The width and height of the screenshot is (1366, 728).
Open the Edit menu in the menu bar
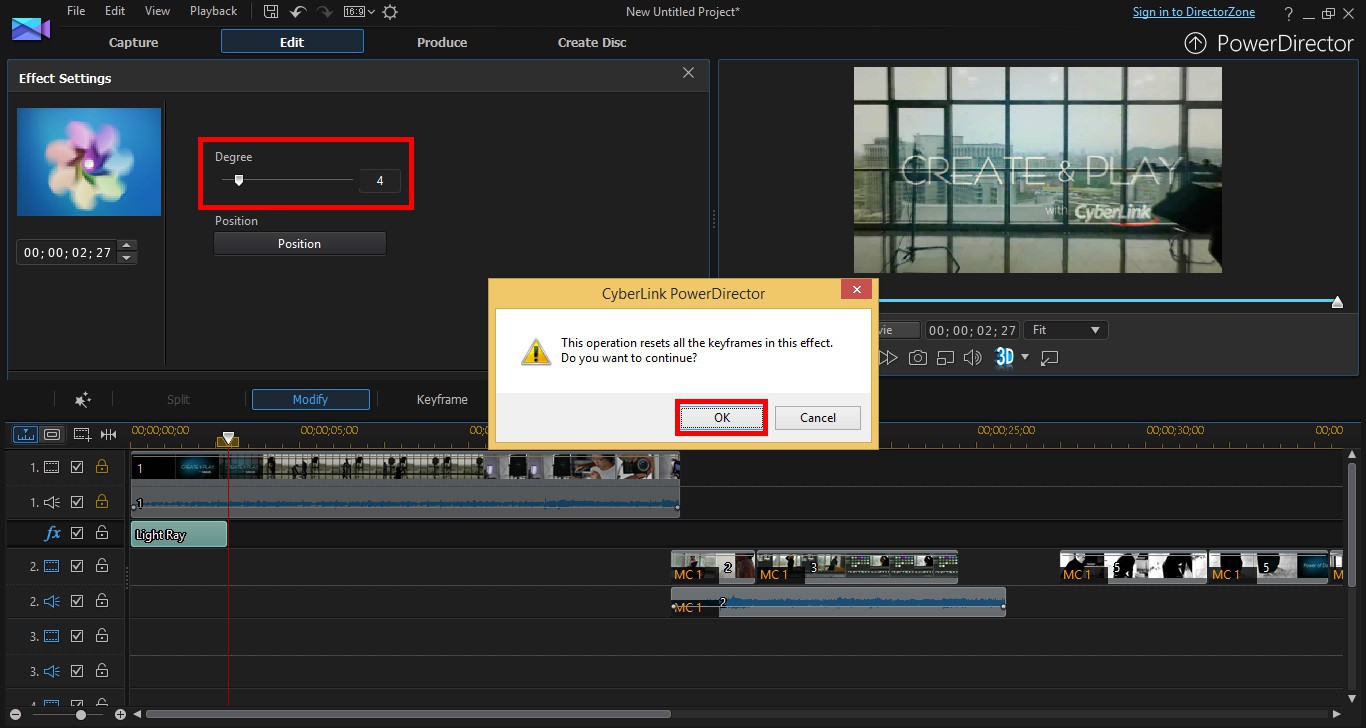tap(115, 11)
